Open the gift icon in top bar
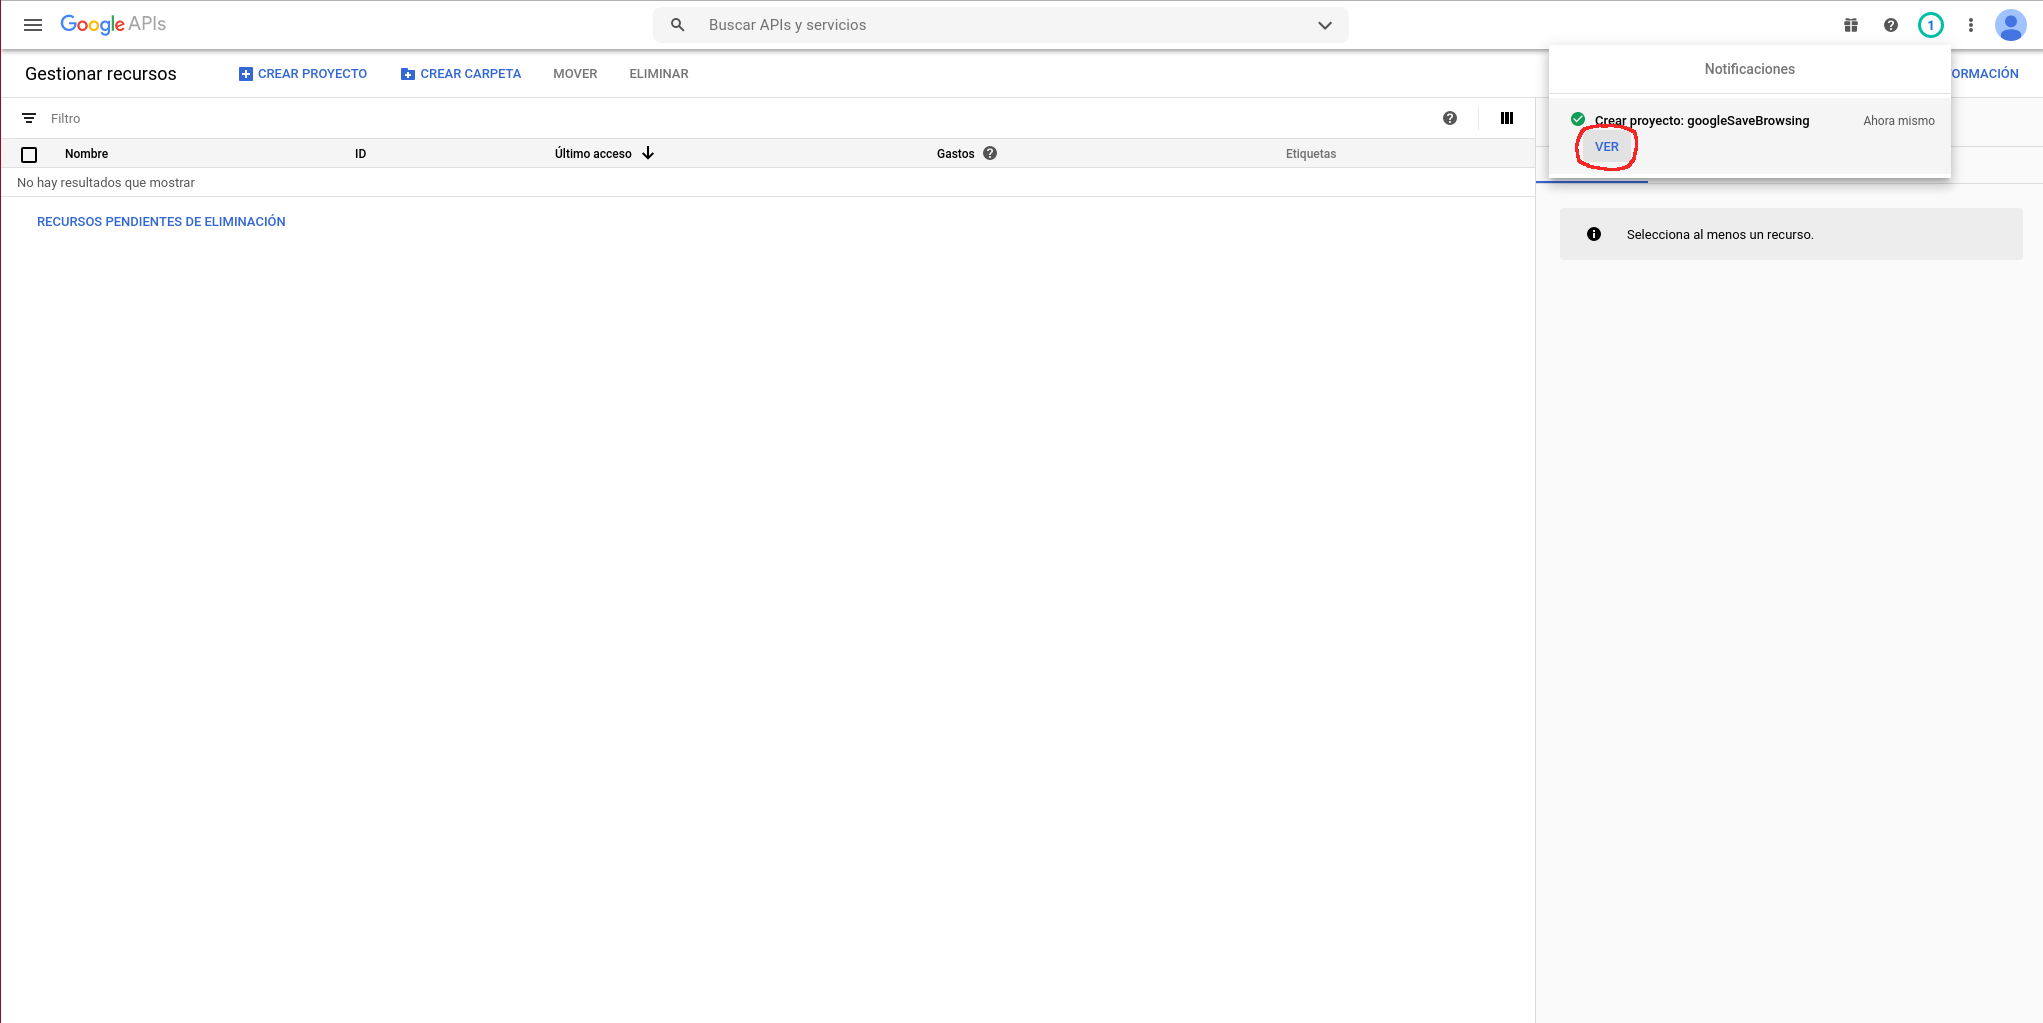The height and width of the screenshot is (1023, 2043). point(1851,25)
